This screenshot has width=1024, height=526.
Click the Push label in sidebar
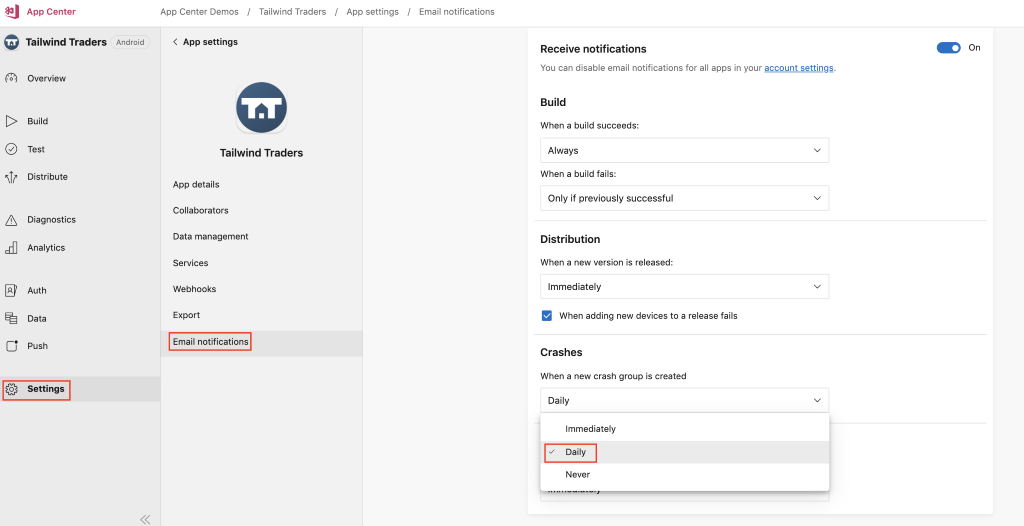click(x=37, y=346)
